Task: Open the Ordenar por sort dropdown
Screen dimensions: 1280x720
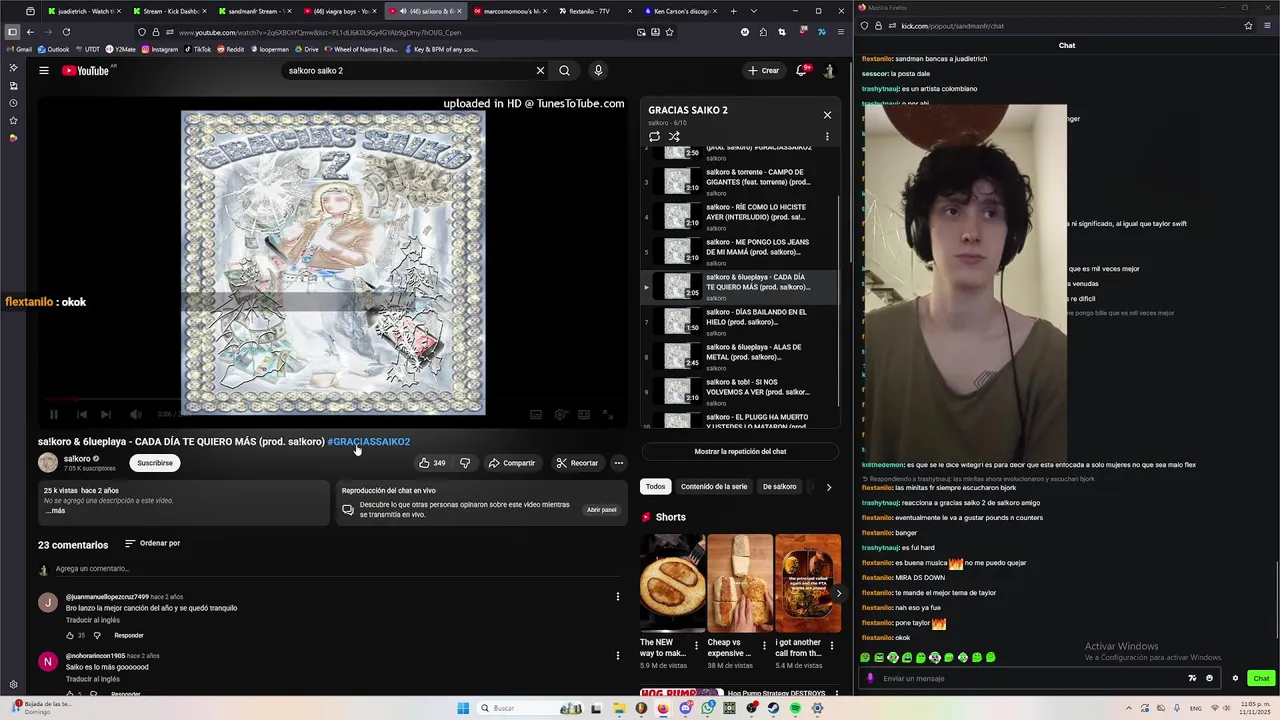Action: tap(152, 543)
